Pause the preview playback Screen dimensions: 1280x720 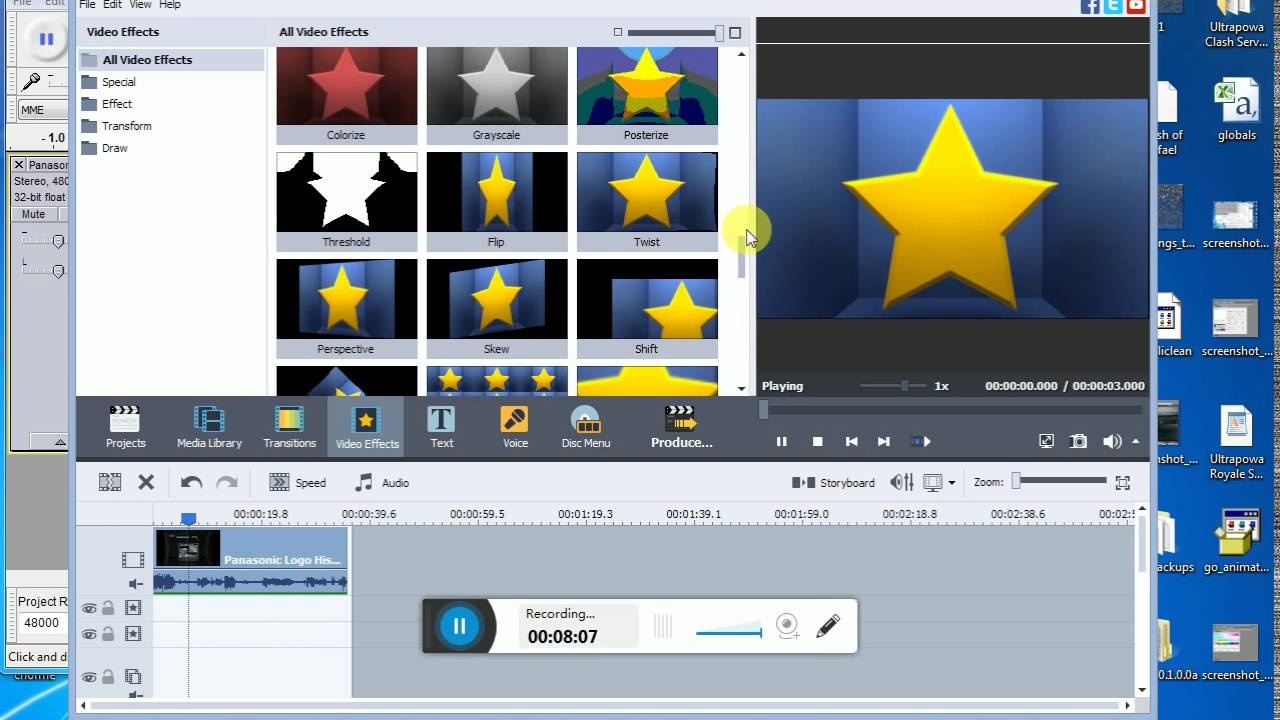782,441
